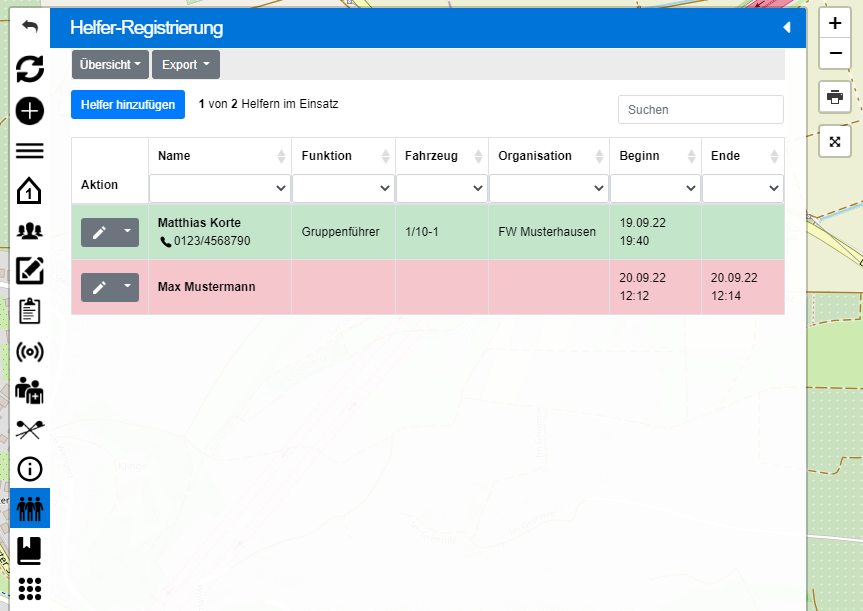Open the Übersicht dropdown menu
The image size is (863, 611).
110,65
